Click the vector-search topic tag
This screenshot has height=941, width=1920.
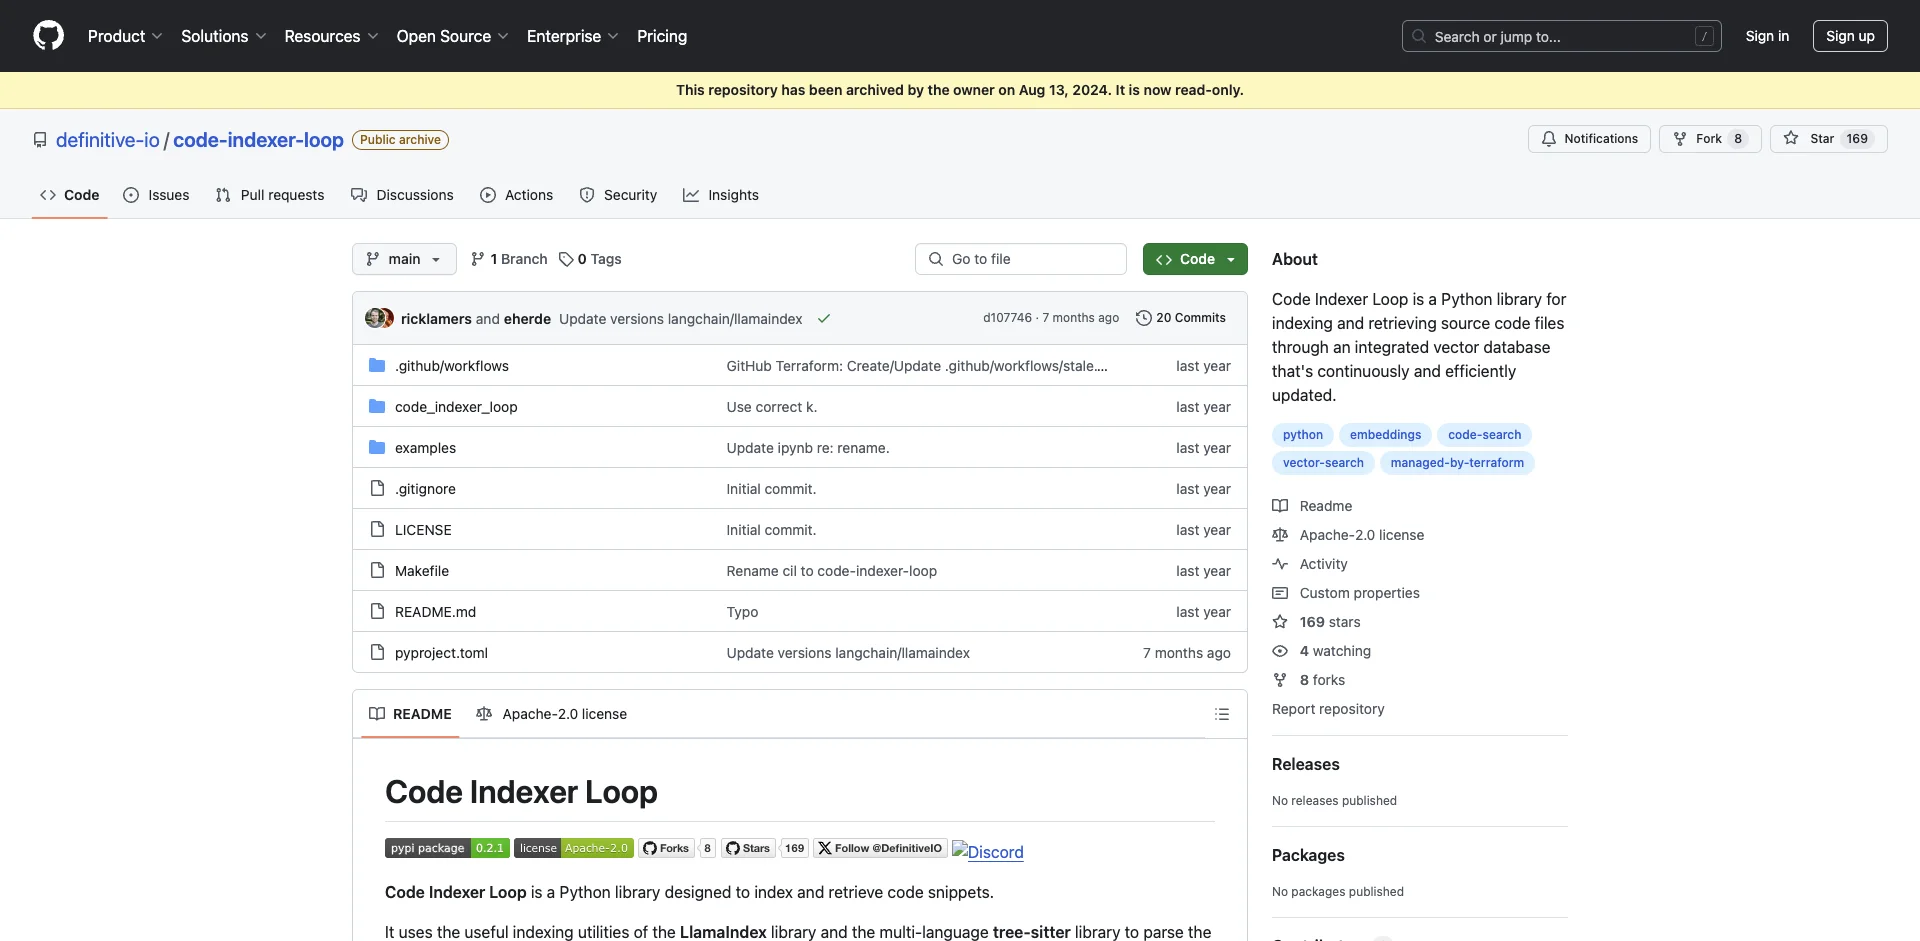pyautogui.click(x=1323, y=463)
